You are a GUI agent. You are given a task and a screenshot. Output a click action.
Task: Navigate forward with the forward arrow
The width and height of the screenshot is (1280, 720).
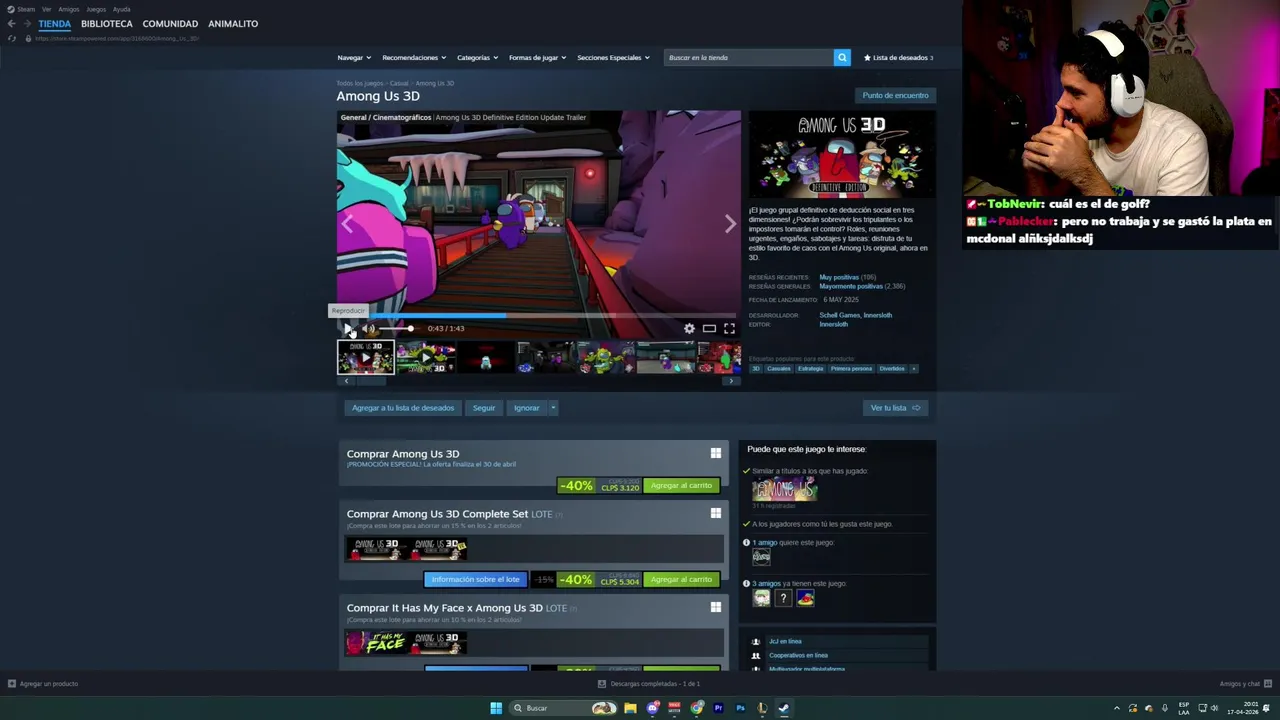pyautogui.click(x=27, y=23)
